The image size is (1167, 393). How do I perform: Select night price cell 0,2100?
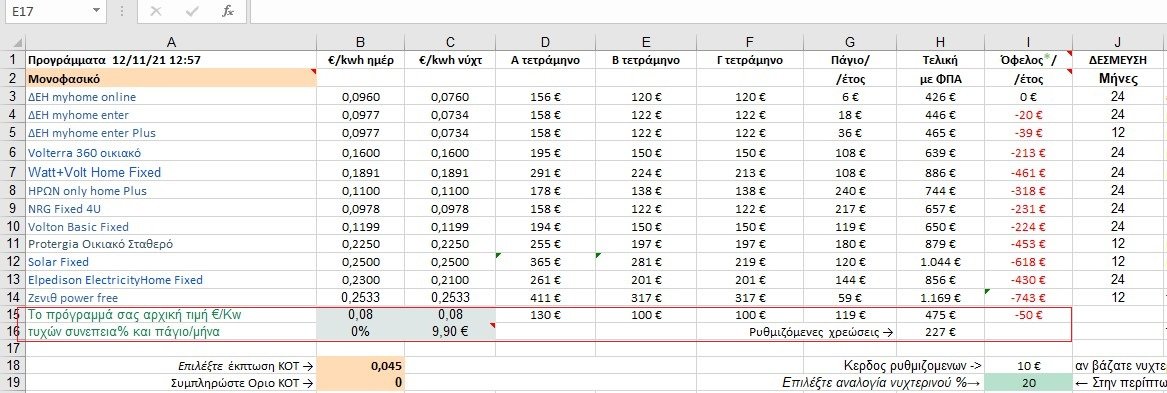[x=450, y=280]
